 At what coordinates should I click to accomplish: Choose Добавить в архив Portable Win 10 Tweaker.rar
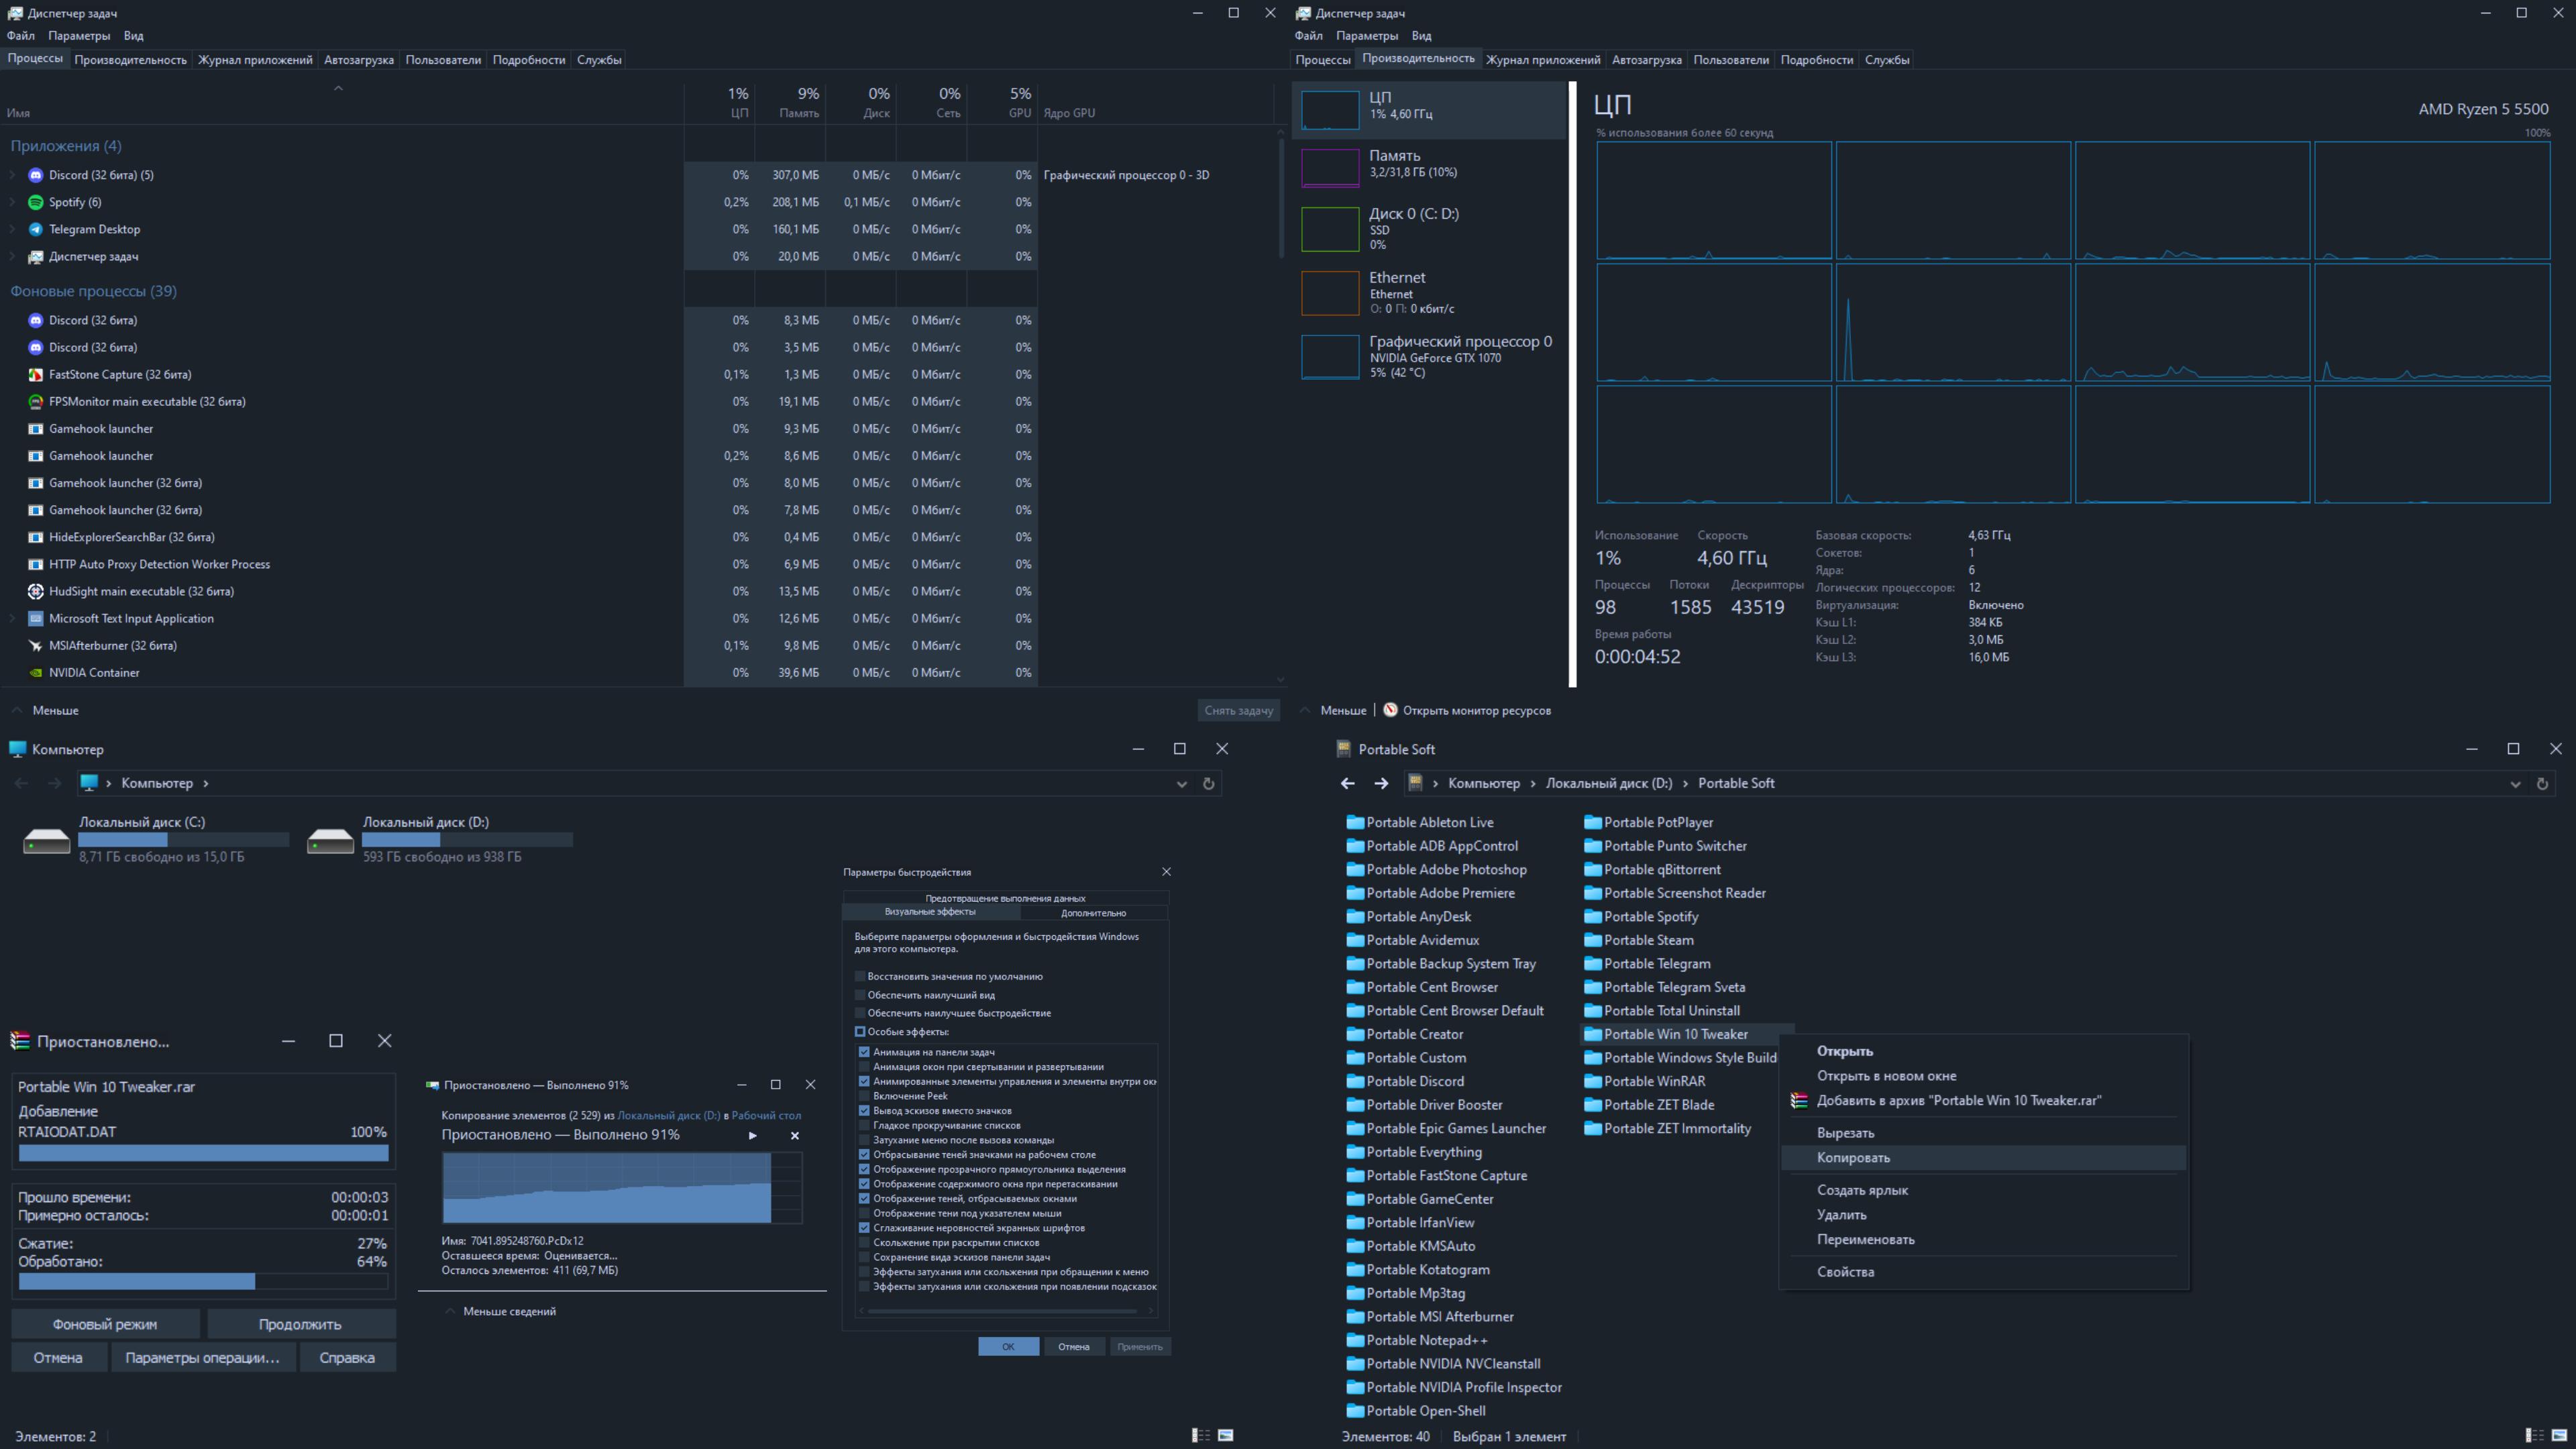pos(1983,1101)
